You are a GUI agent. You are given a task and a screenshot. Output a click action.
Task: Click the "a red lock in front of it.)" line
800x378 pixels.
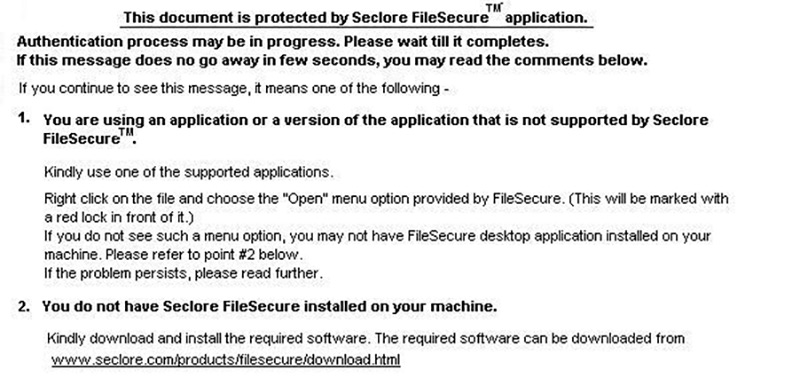(119, 217)
